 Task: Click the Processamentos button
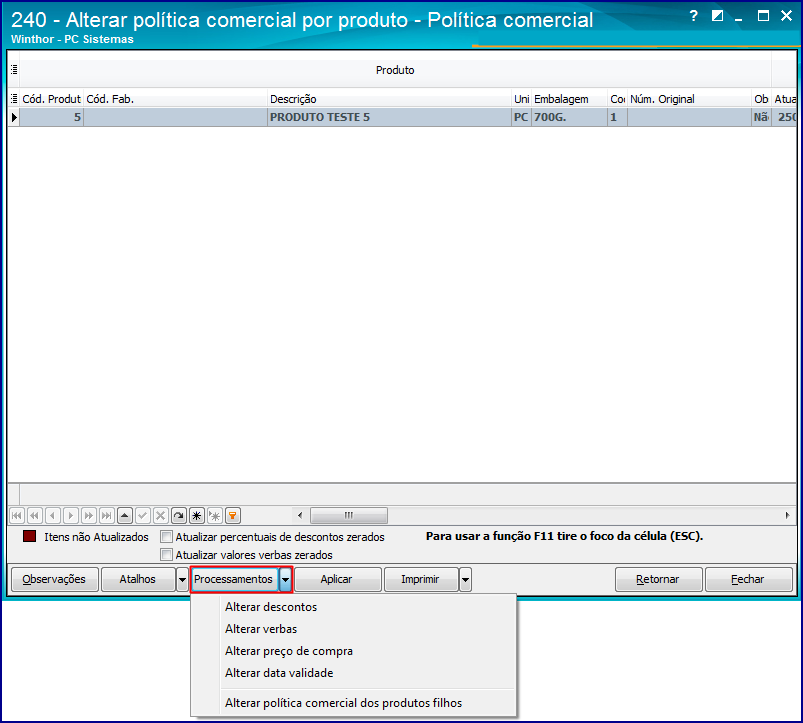point(235,580)
